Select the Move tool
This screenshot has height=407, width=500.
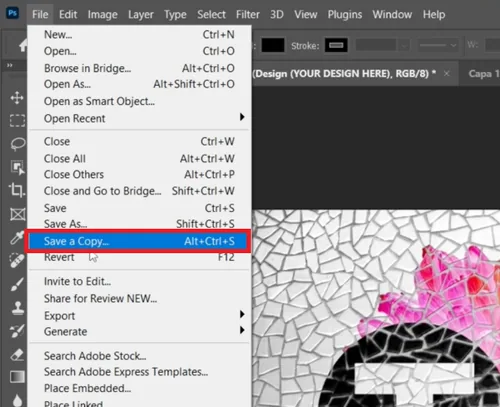tap(17, 98)
